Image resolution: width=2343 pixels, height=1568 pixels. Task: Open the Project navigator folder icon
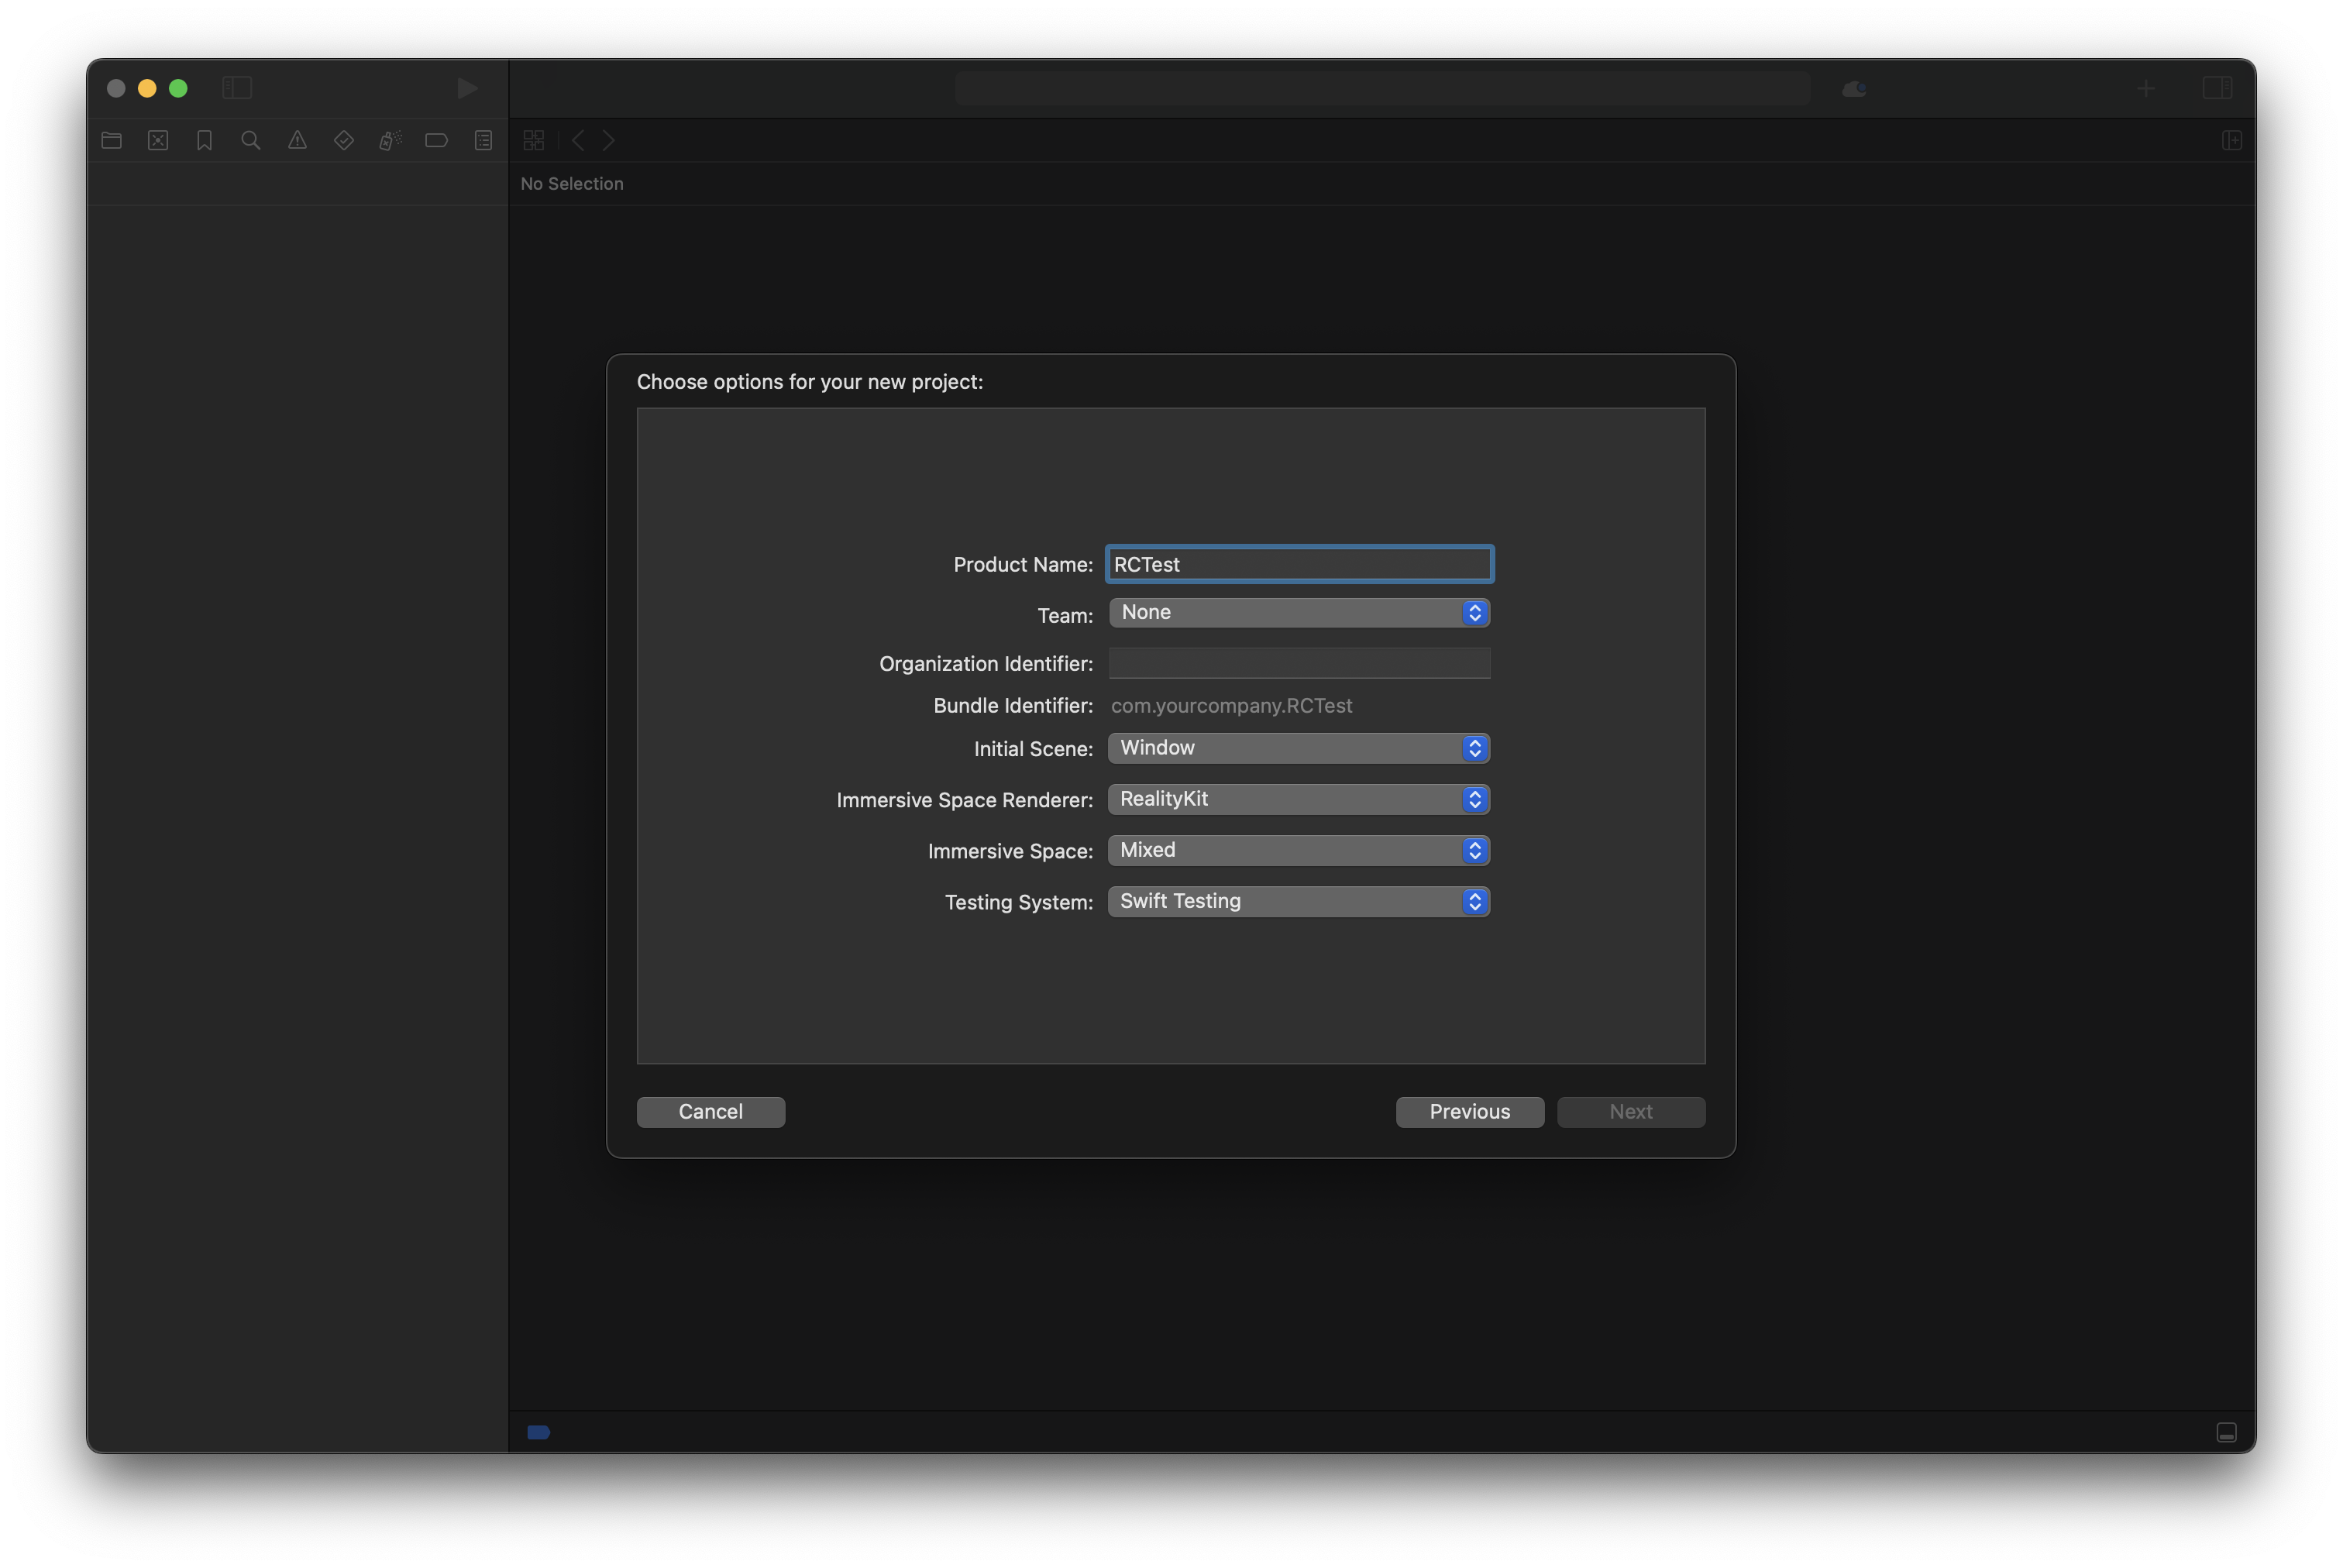pos(111,141)
